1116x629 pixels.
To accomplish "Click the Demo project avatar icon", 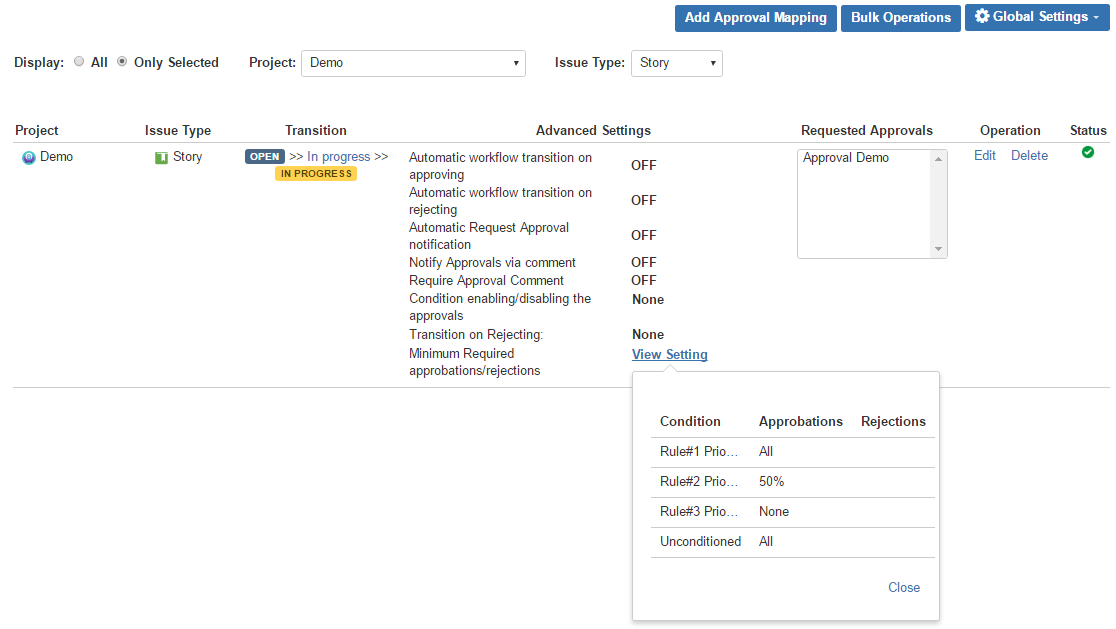I will tap(29, 158).
